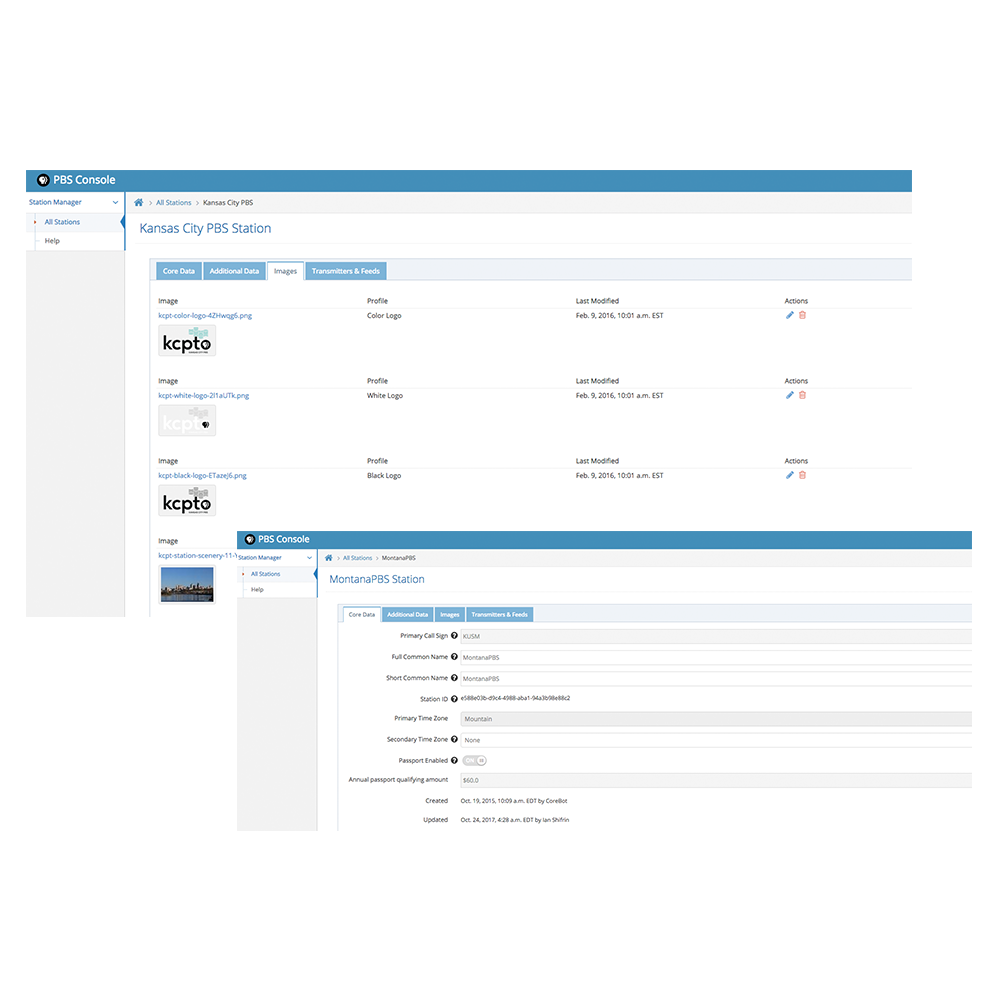Open Images tab in MontanaPBS window
The image size is (1000, 1000).
450,615
